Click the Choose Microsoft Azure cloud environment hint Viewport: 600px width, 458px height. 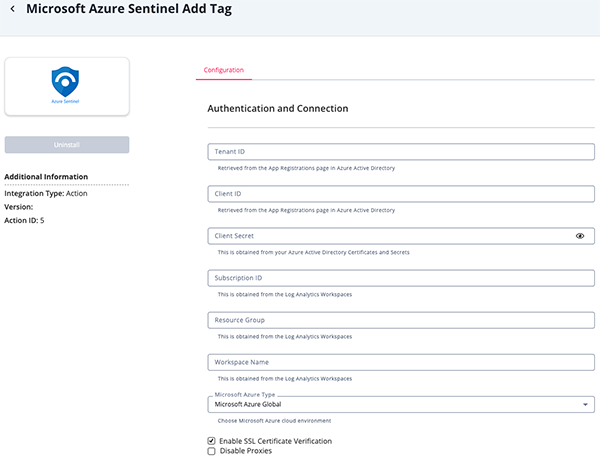274,421
